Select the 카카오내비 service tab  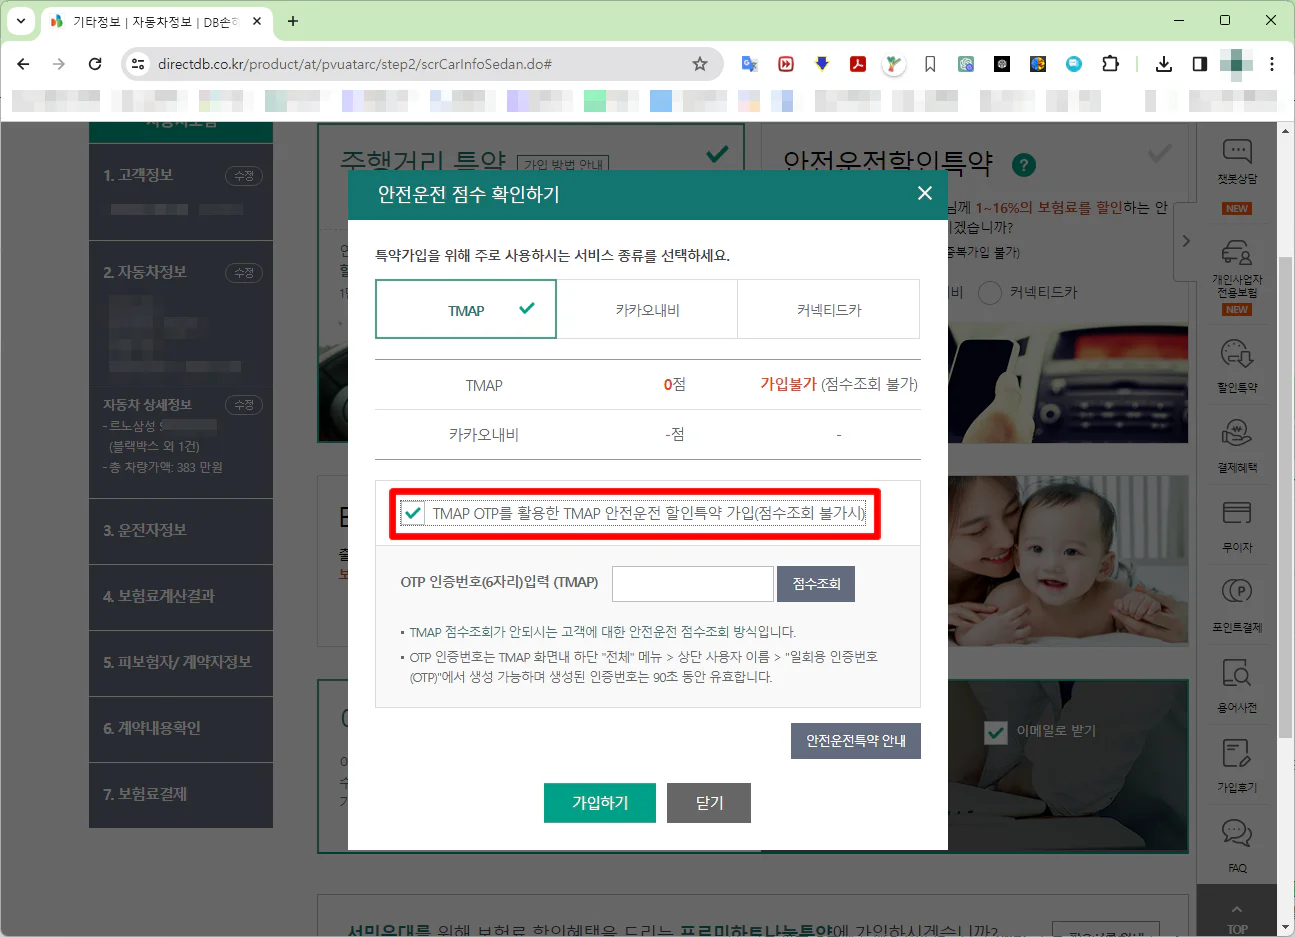[x=647, y=309]
